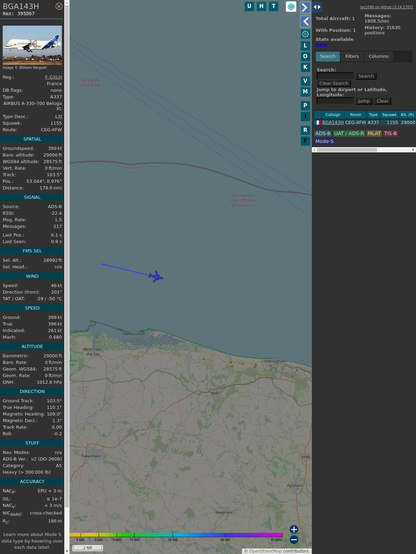Viewport: 416px width, 554px height.
Task: Toggle the T tracks button
Action: click(273, 6)
